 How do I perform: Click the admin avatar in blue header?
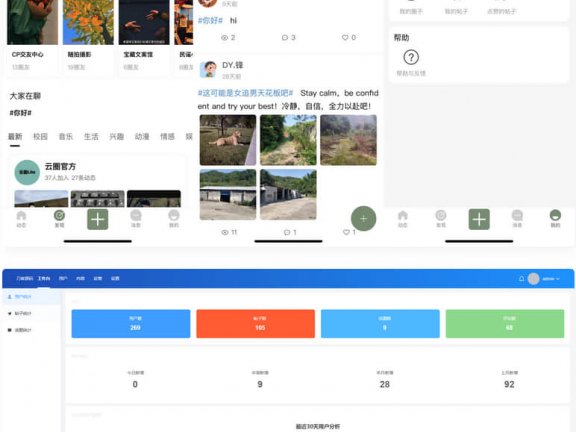533,279
